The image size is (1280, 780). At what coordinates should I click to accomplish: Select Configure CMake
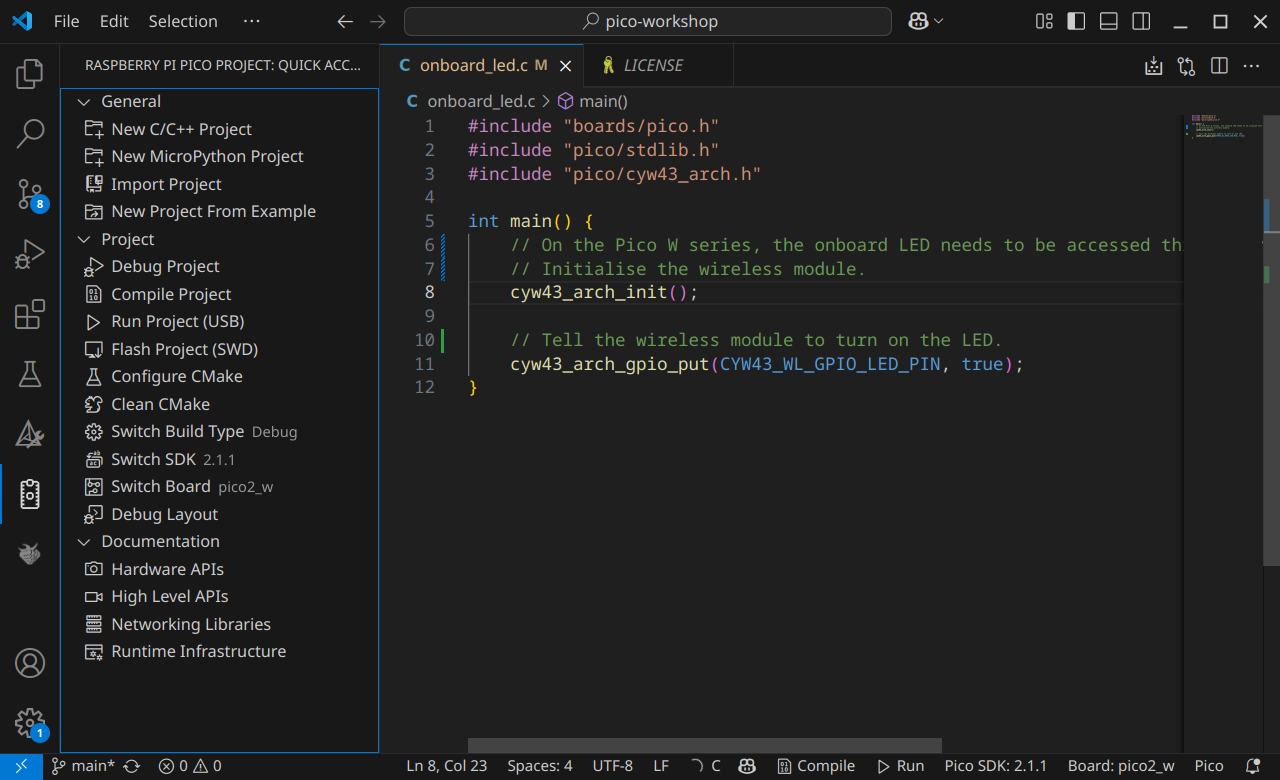point(219,376)
